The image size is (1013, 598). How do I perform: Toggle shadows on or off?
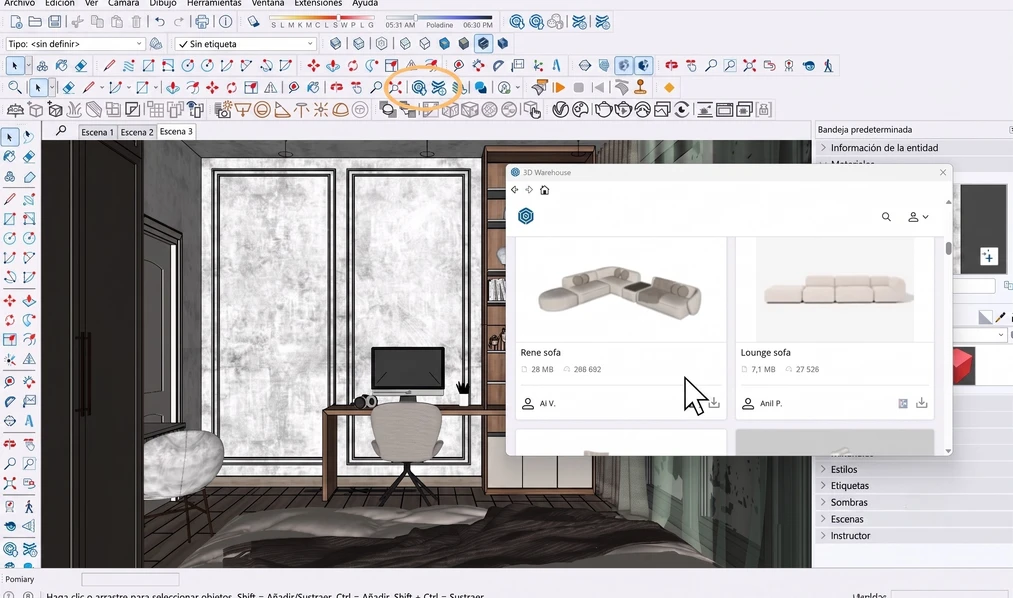pos(253,22)
